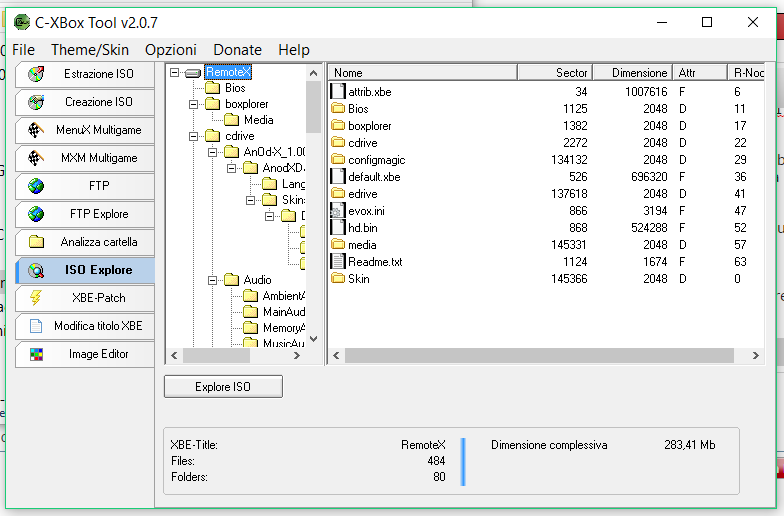
Task: Open the Theme/Skin menu
Action: (x=90, y=50)
